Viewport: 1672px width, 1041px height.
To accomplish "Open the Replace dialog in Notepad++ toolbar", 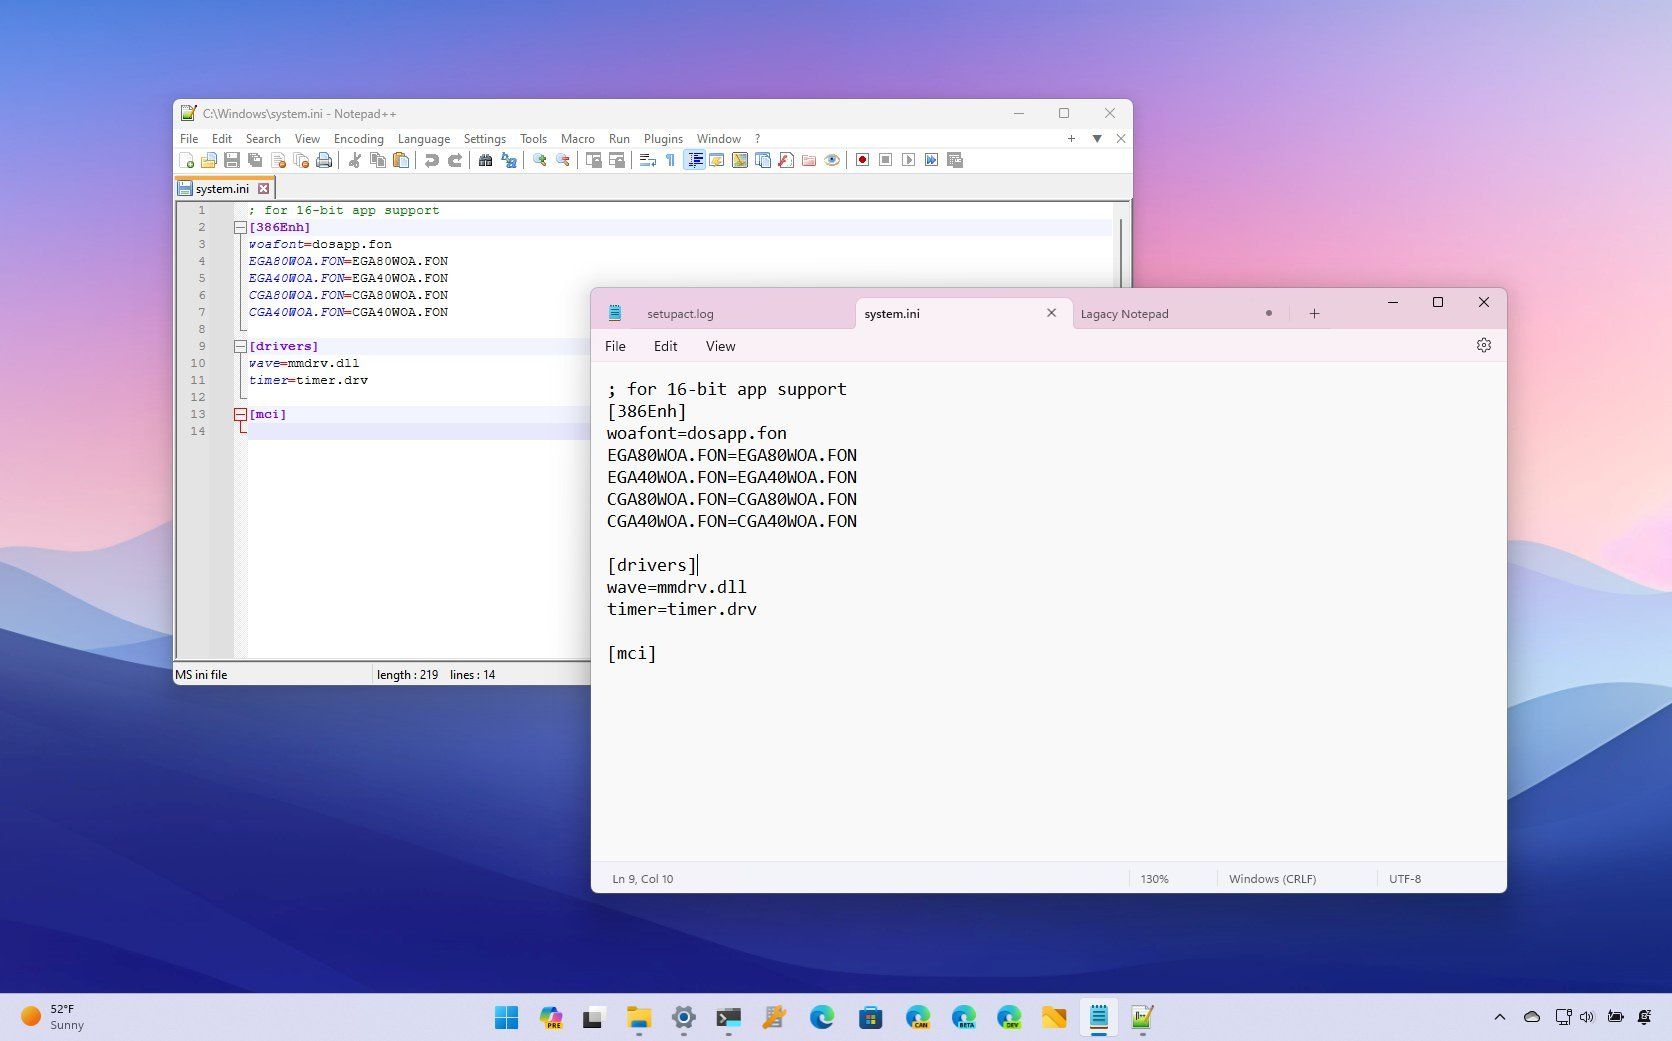I will pos(509,160).
